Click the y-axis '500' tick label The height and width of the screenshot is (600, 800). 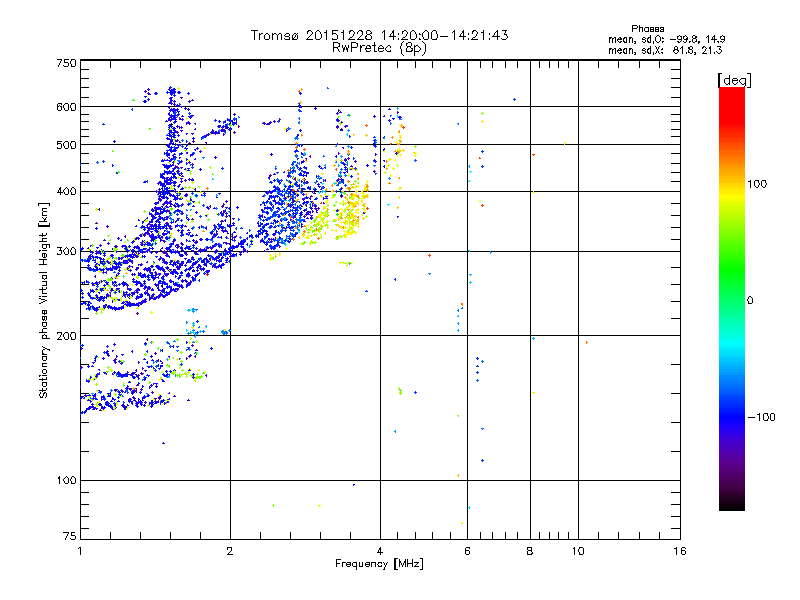[x=67, y=145]
